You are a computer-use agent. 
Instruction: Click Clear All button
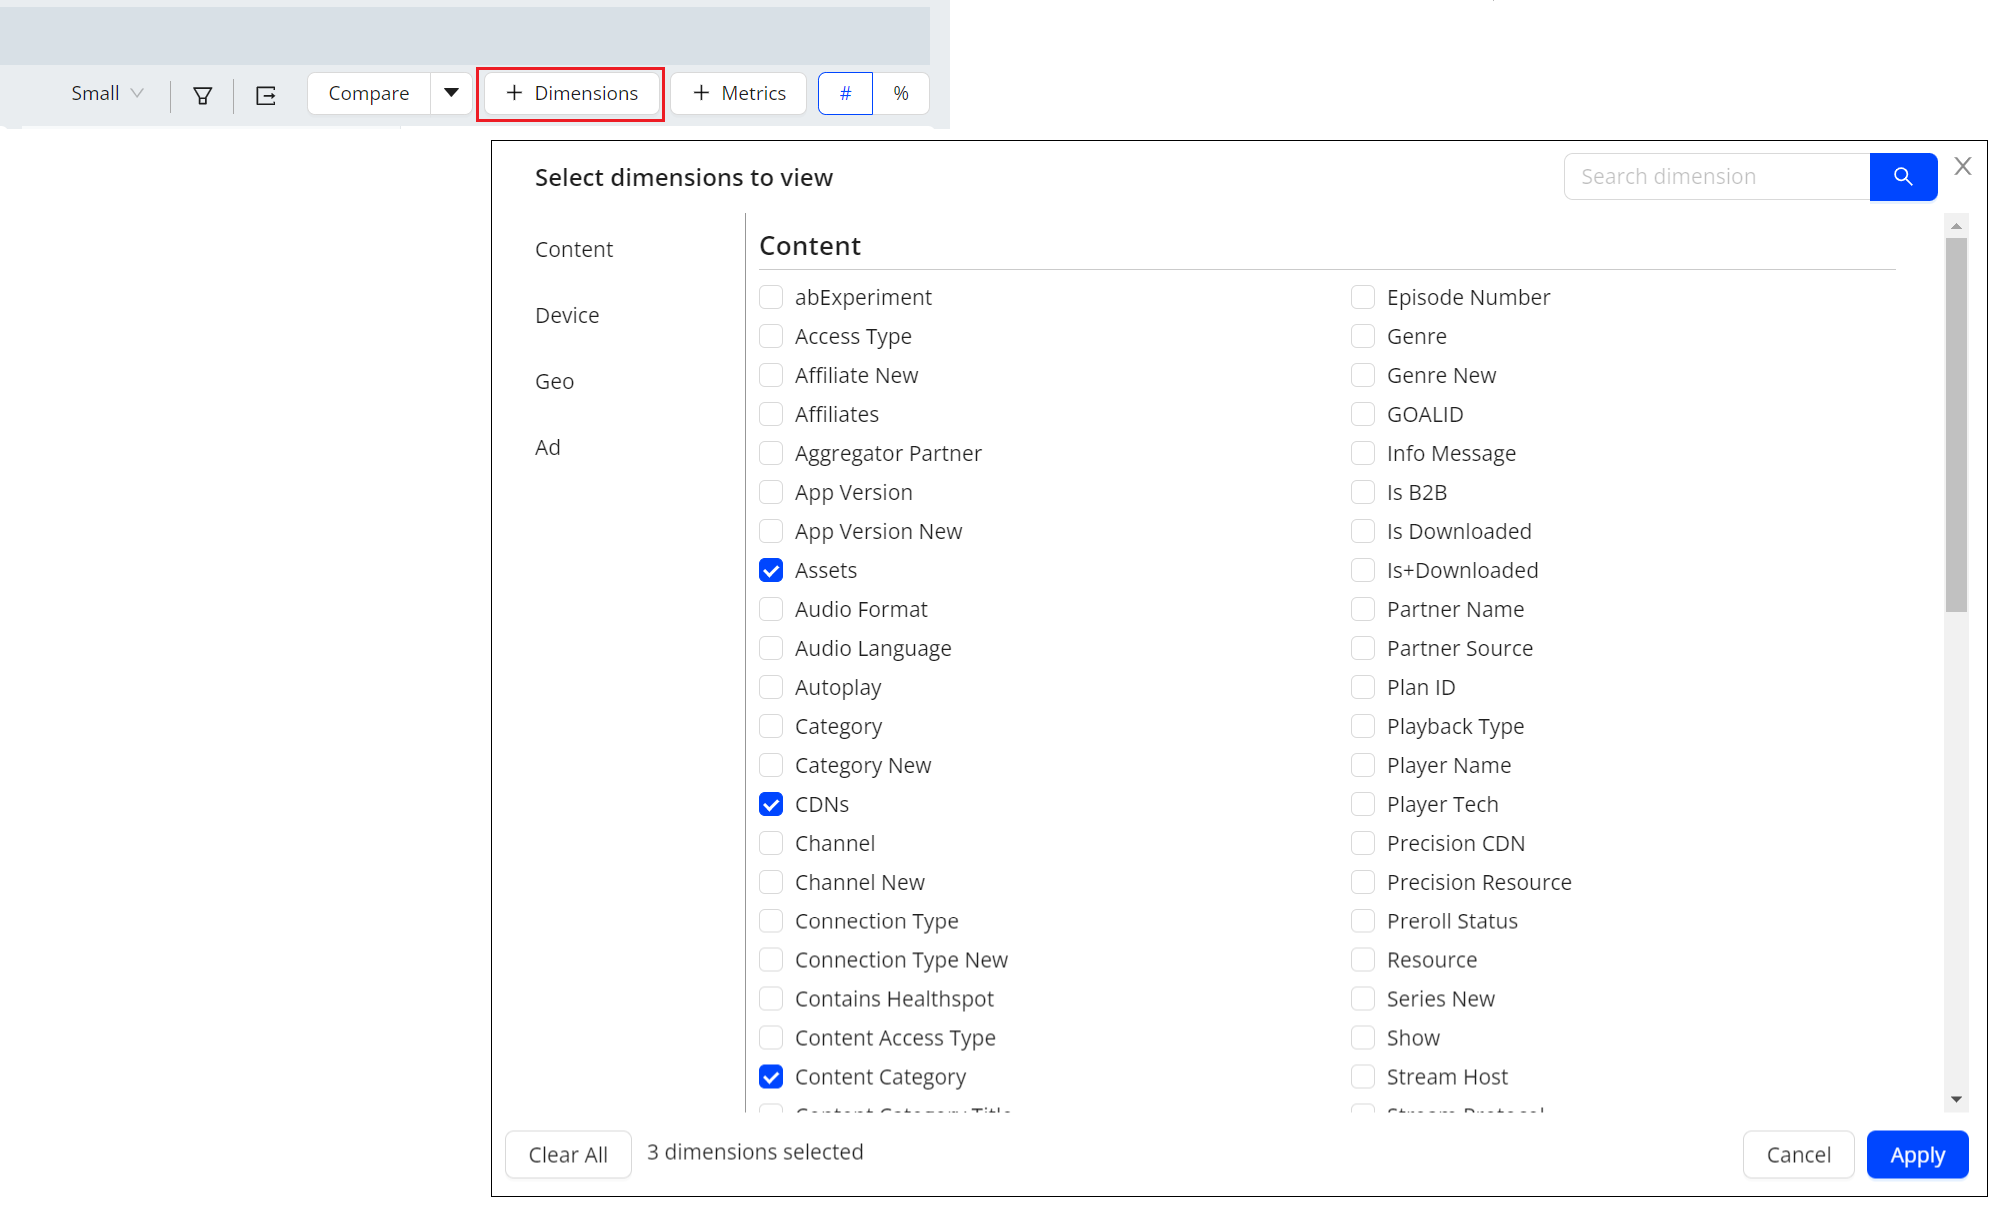(568, 1154)
